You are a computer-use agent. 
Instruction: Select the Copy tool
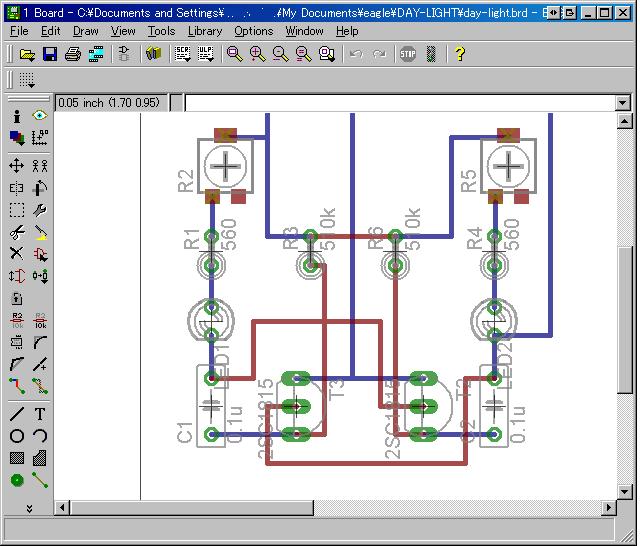point(40,166)
